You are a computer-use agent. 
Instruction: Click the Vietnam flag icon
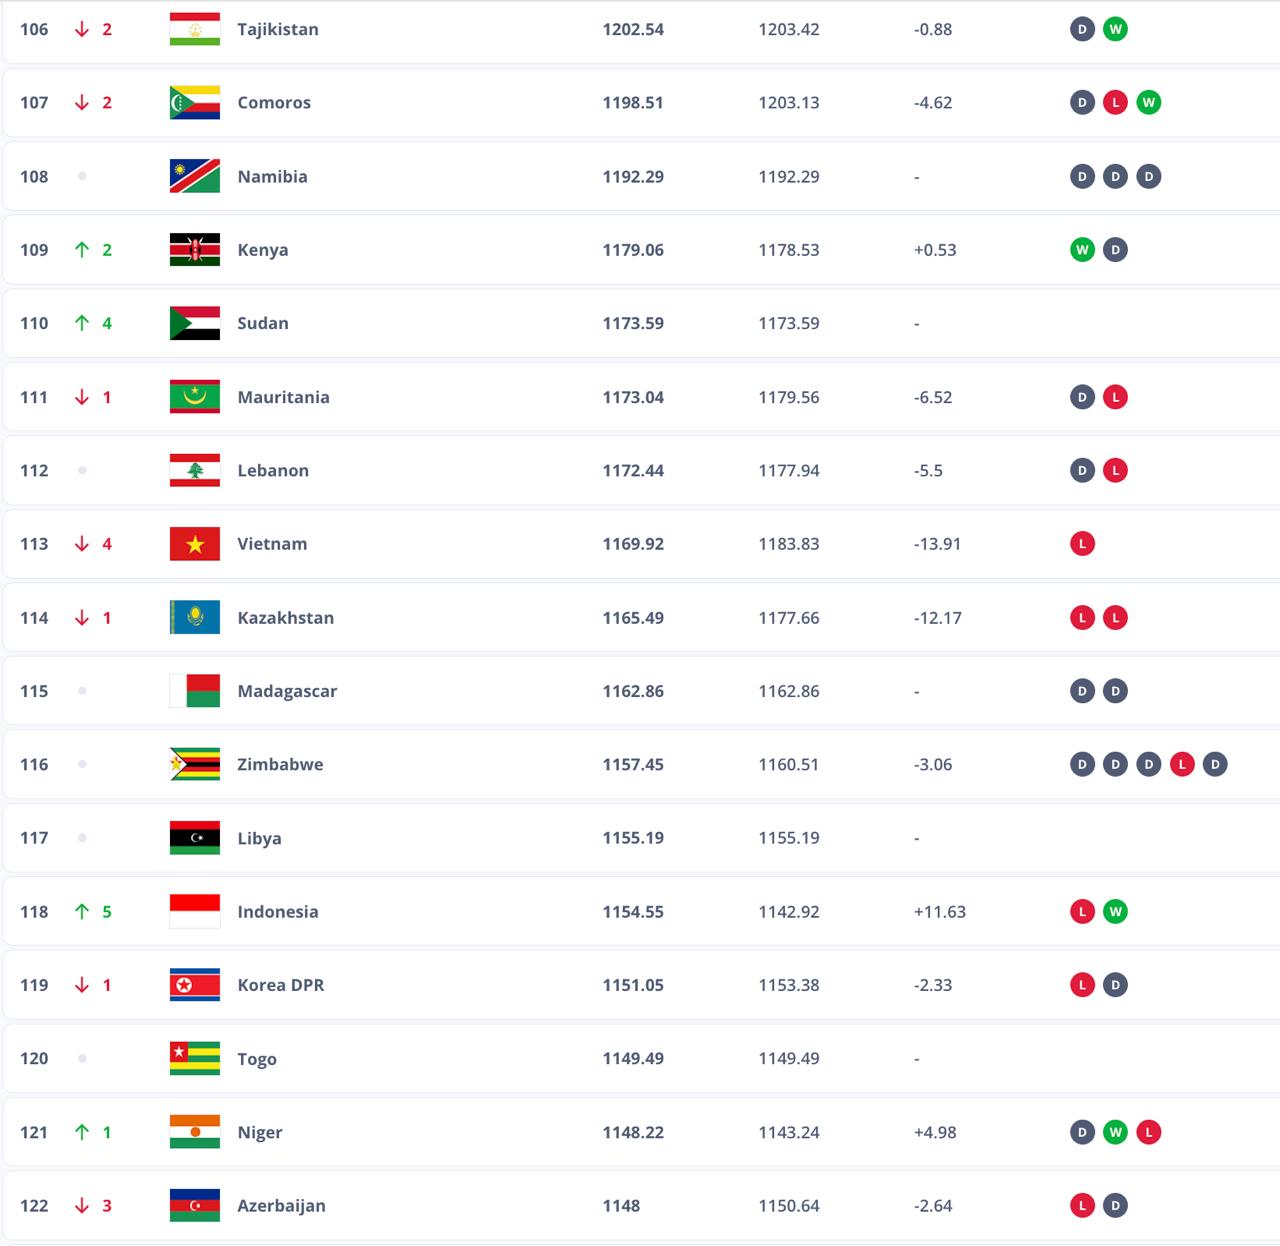click(x=195, y=544)
